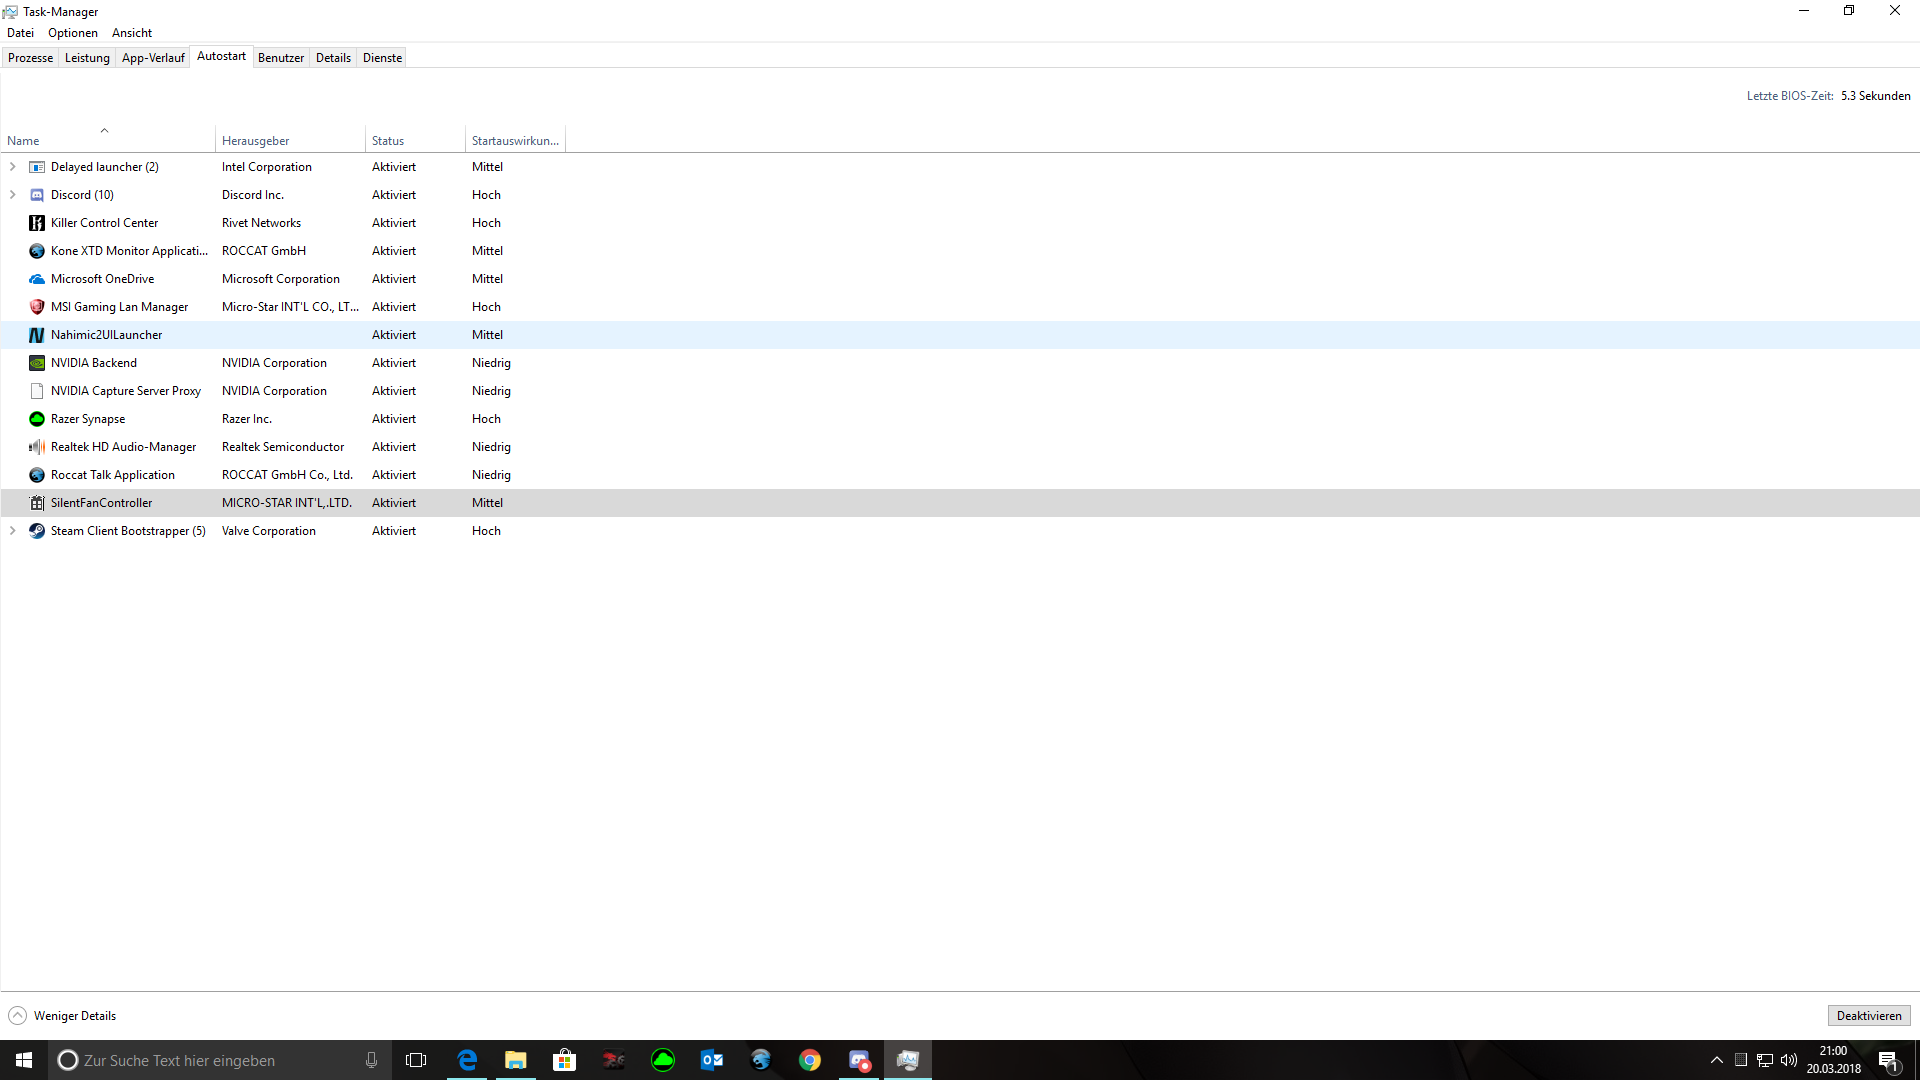Select the Microsoft OneDrive cloud icon
The image size is (1920, 1080).
pos(37,279)
